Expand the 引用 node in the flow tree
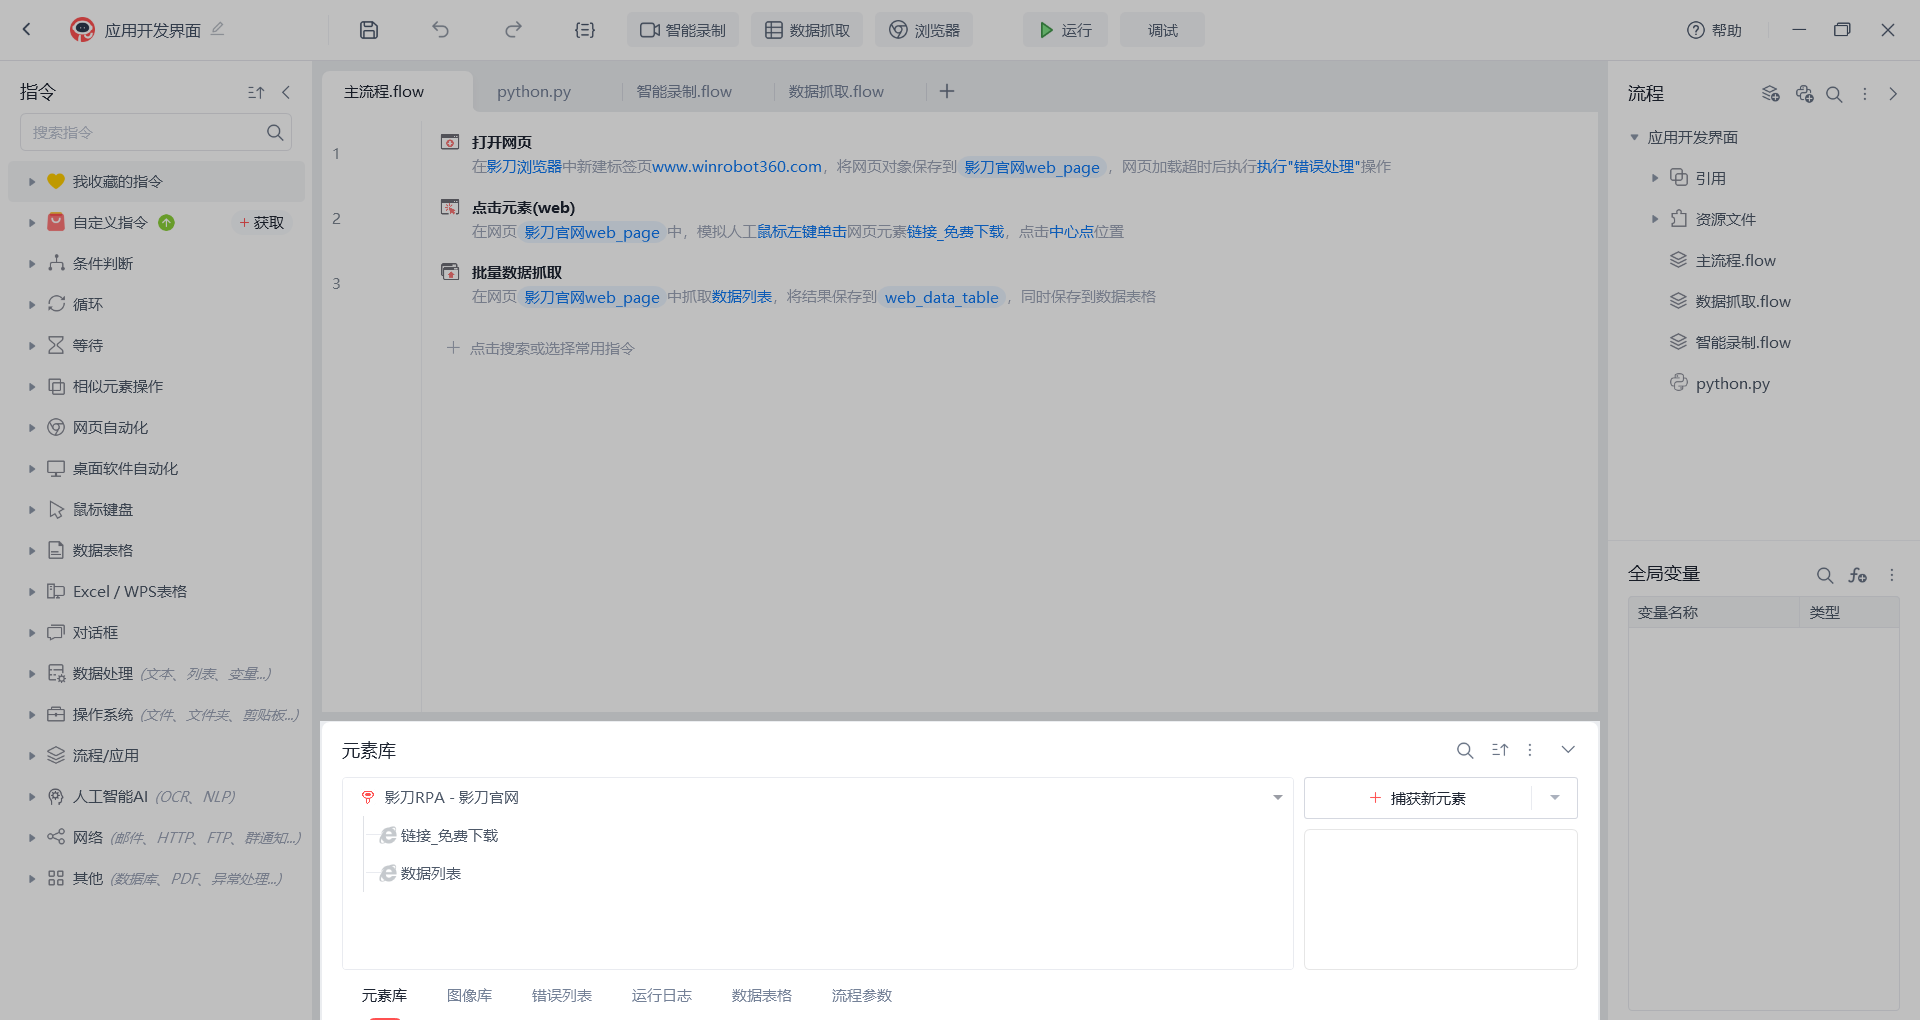The image size is (1920, 1020). [1654, 178]
